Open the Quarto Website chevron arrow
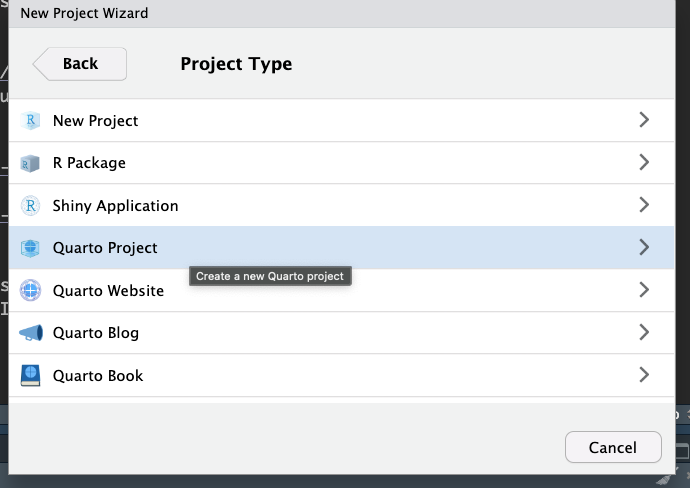Image resolution: width=690 pixels, height=488 pixels. pyautogui.click(x=644, y=290)
